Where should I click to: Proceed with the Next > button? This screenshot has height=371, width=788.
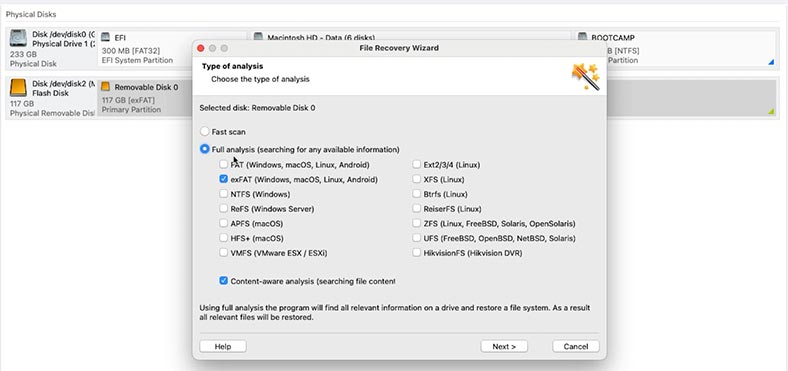[x=504, y=346]
